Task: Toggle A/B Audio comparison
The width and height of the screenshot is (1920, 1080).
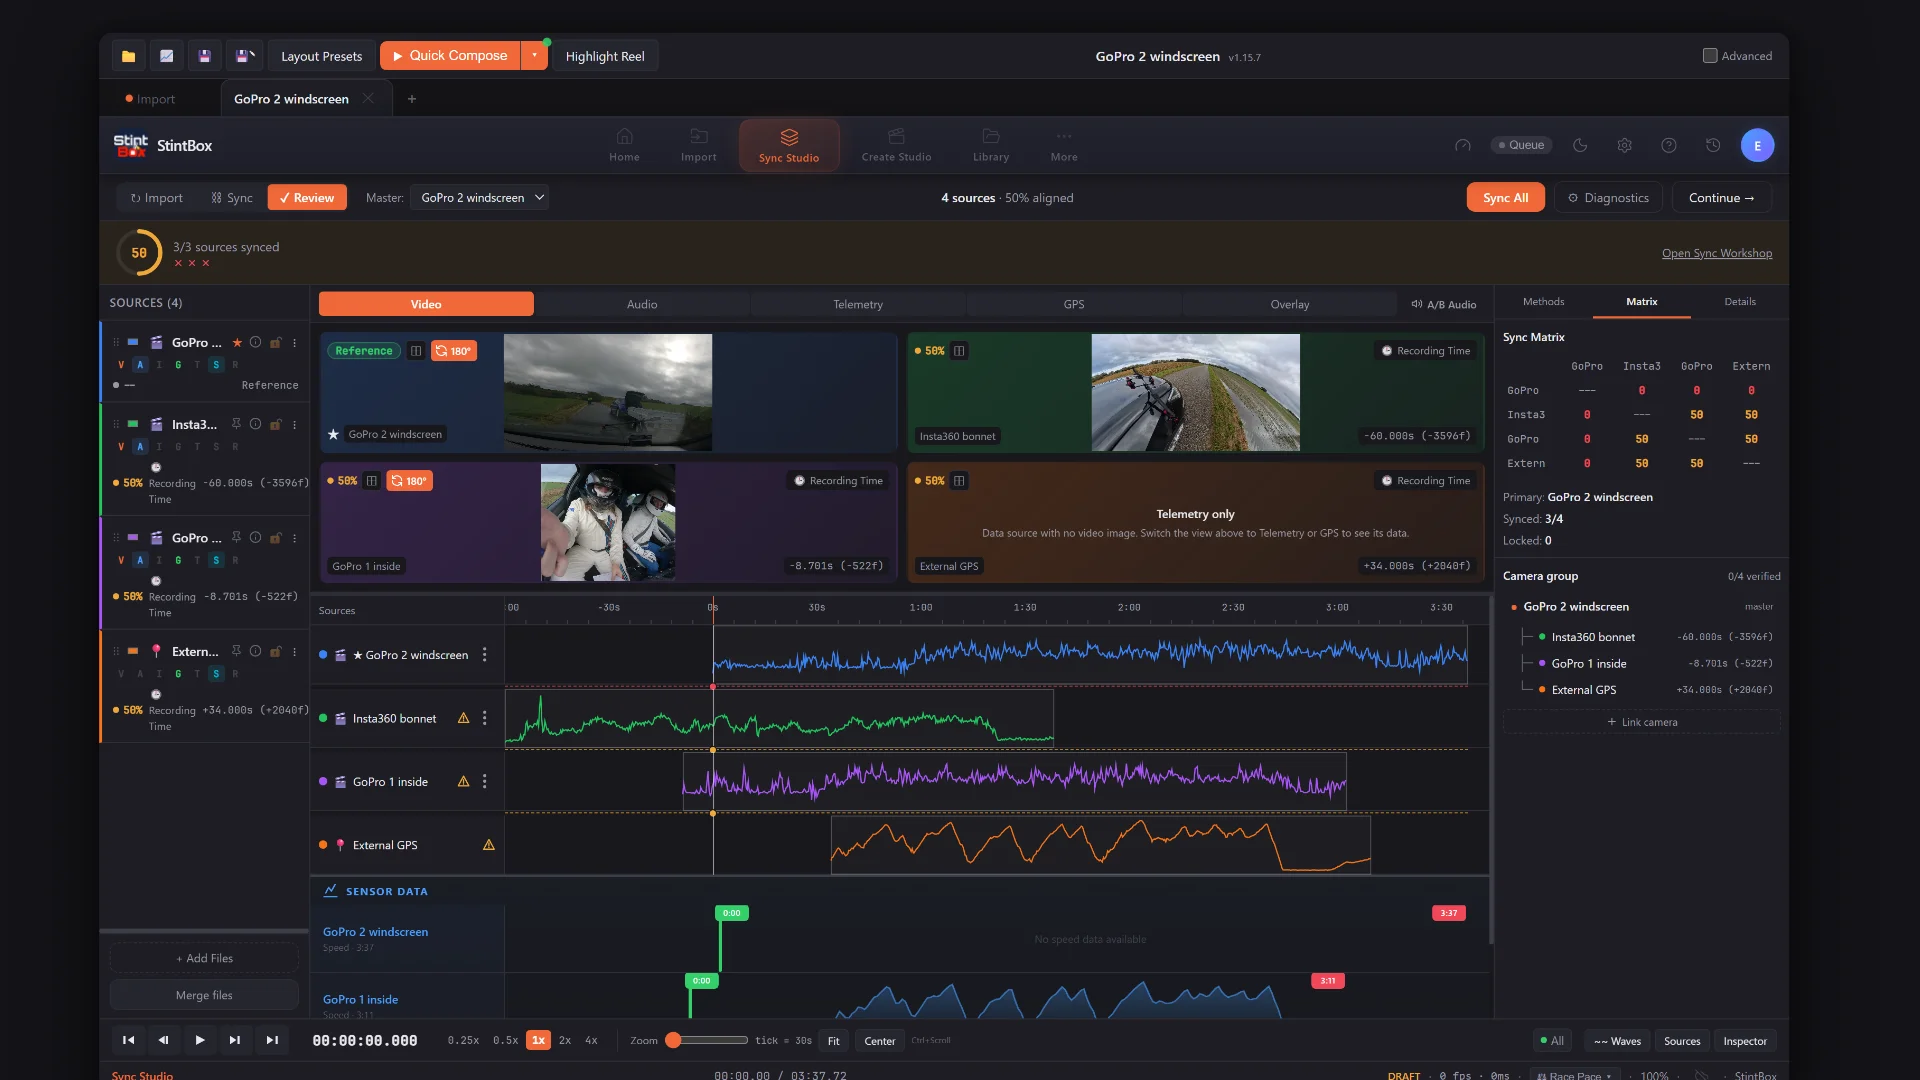Action: [x=1443, y=304]
